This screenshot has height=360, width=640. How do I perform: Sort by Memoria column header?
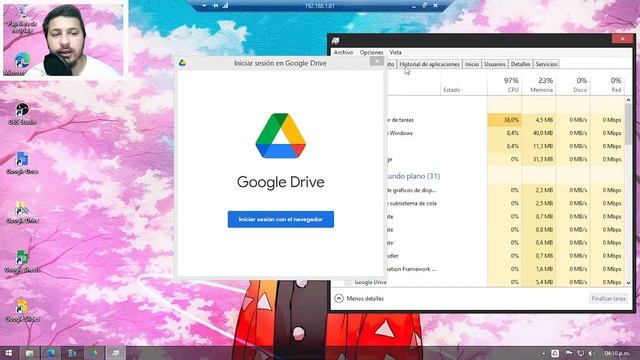[539, 84]
